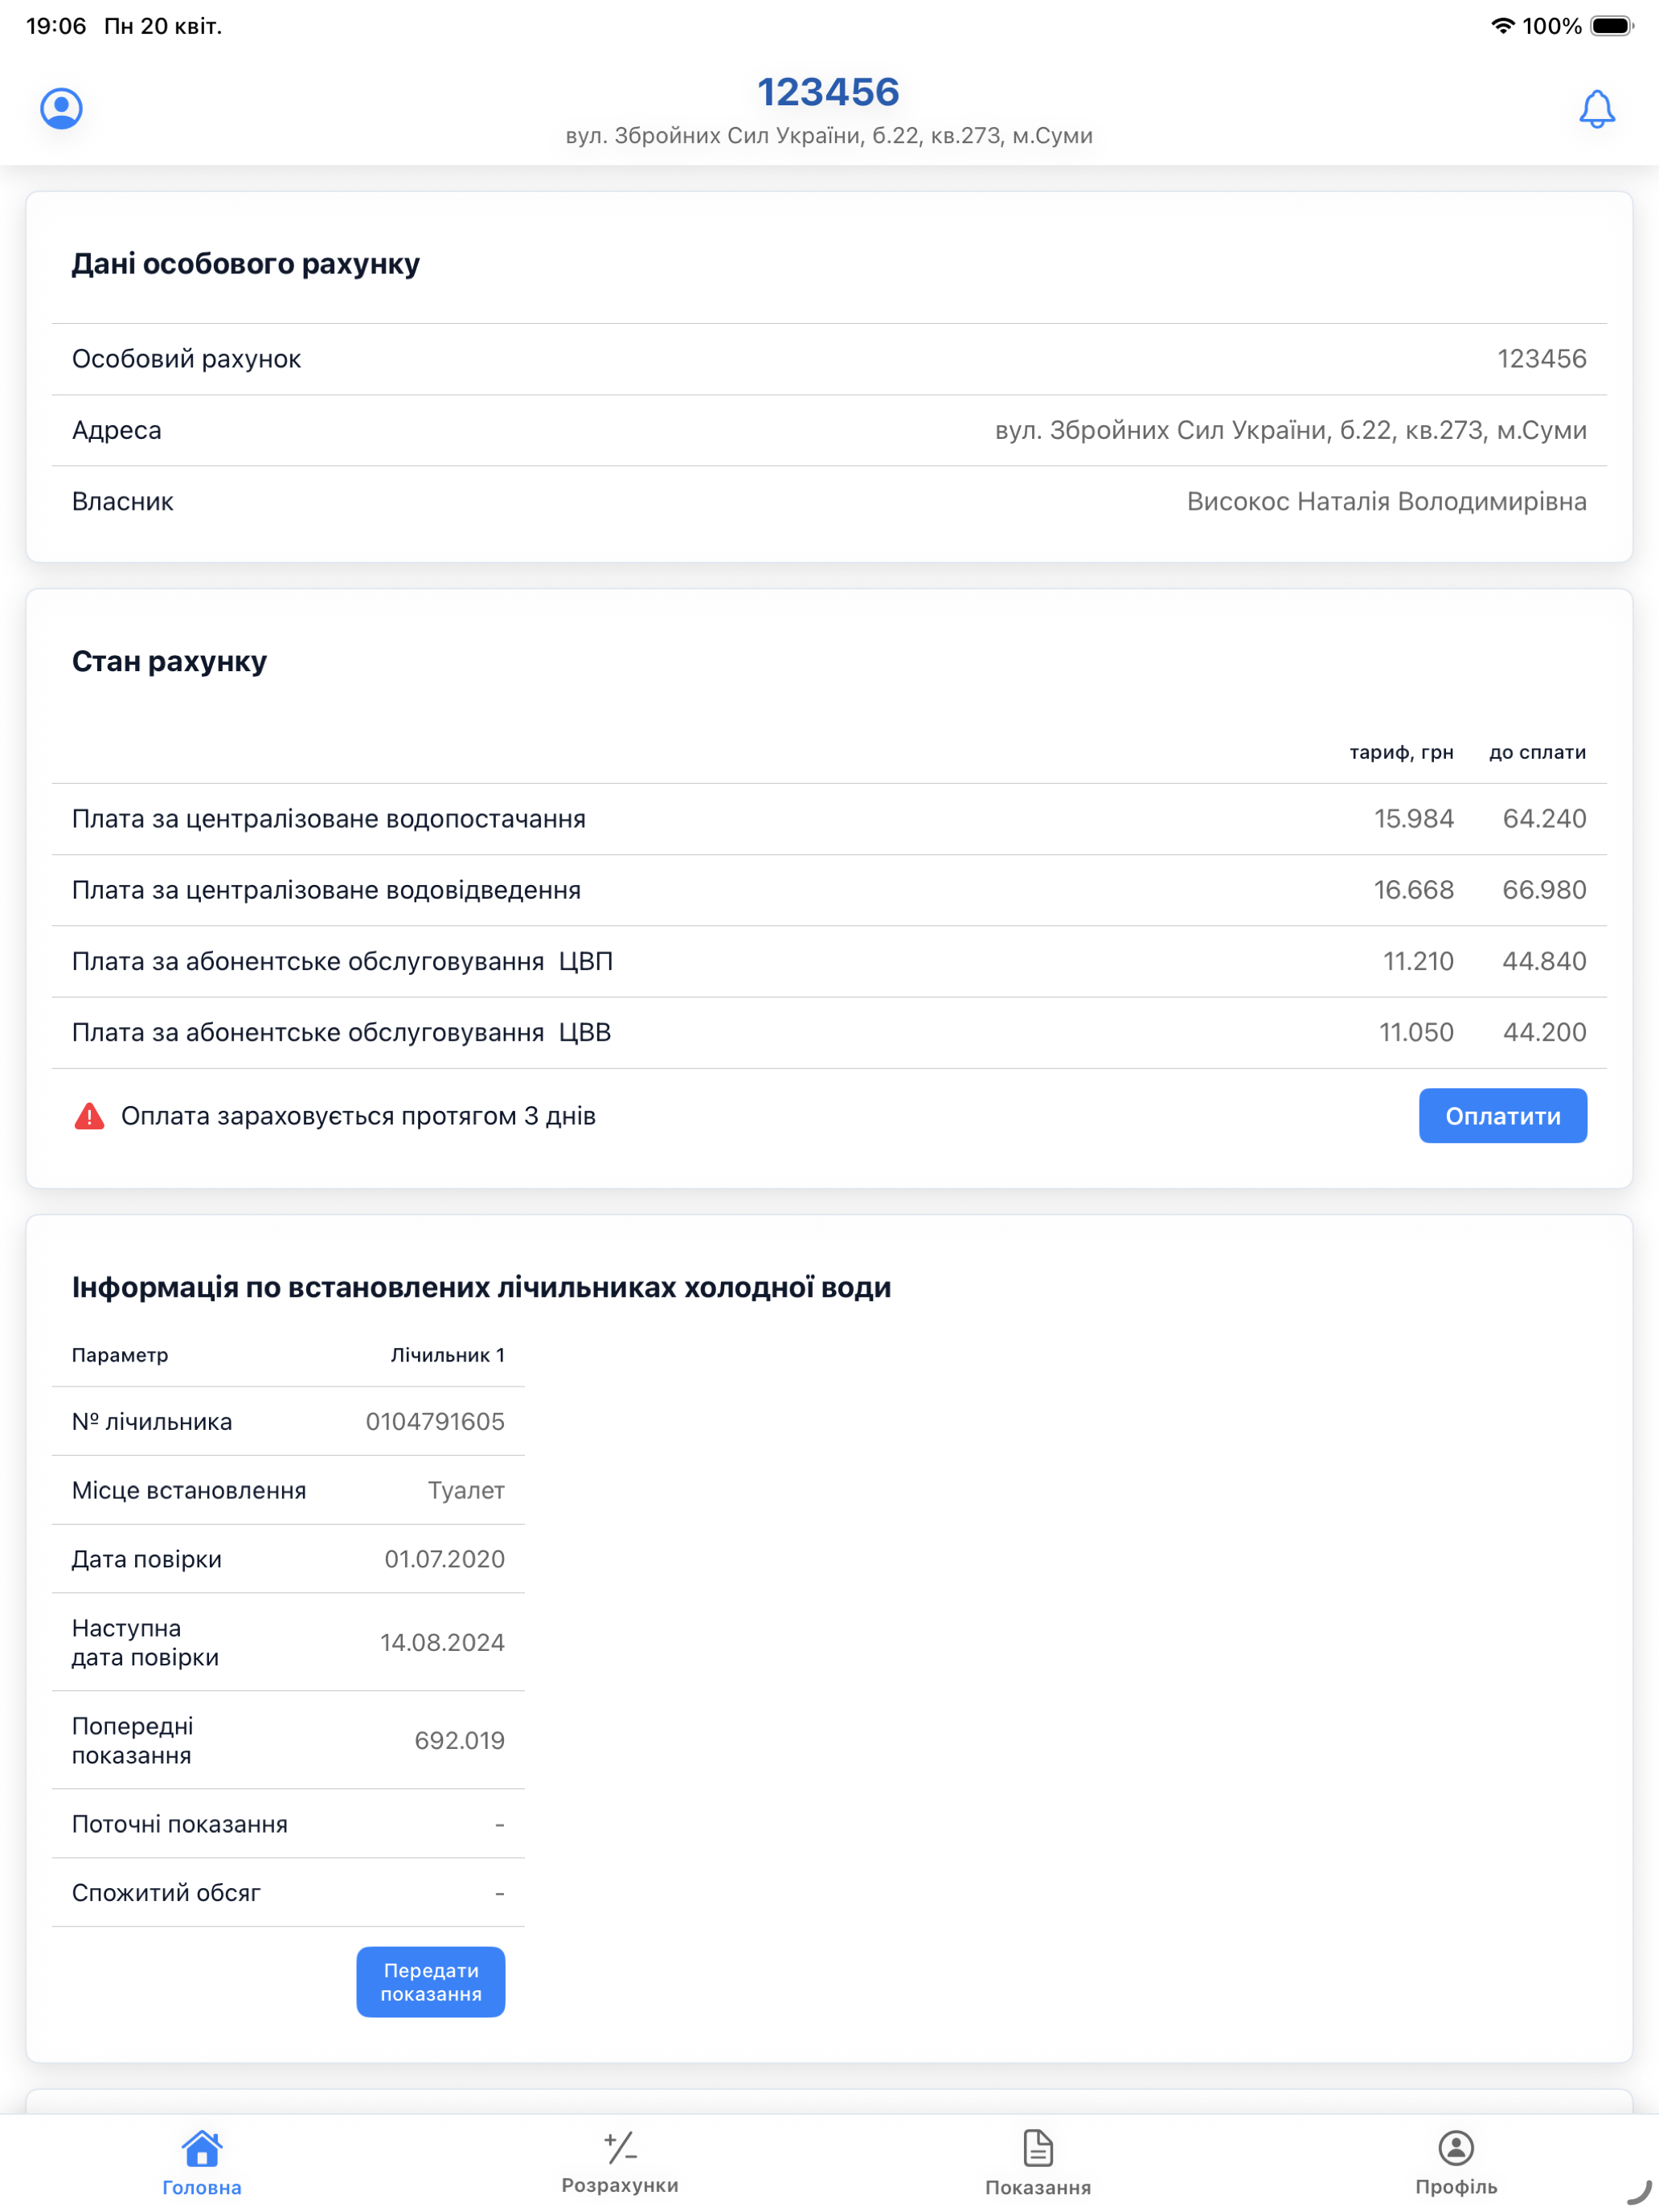The height and width of the screenshot is (2212, 1659).
Task: Select the header account number 123456
Action: (x=829, y=92)
